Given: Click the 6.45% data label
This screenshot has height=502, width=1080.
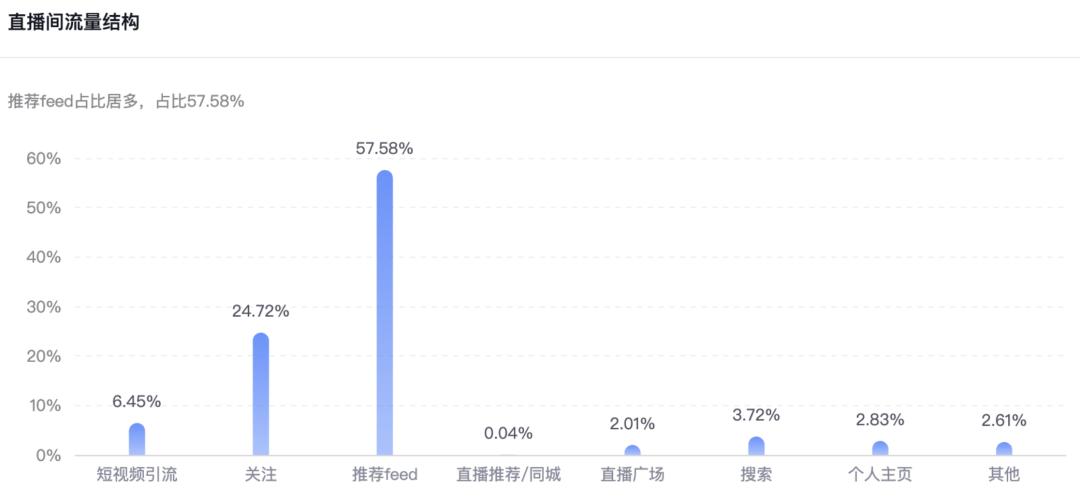Looking at the screenshot, I should pyautogui.click(x=137, y=401).
